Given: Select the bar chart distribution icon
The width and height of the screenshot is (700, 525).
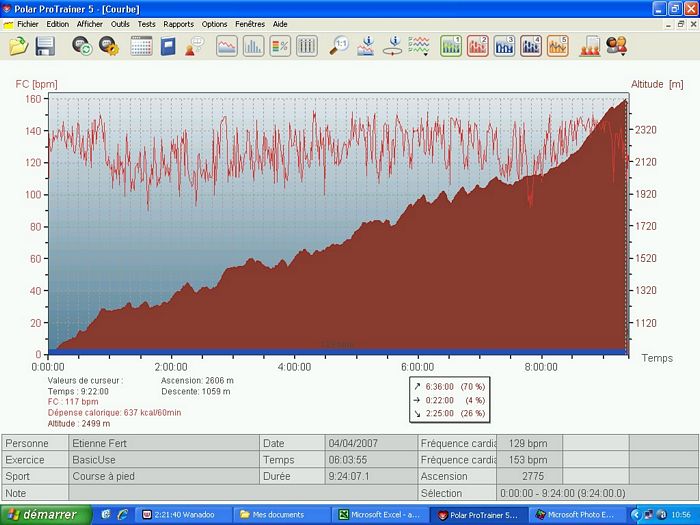Looking at the screenshot, I should (253, 46).
